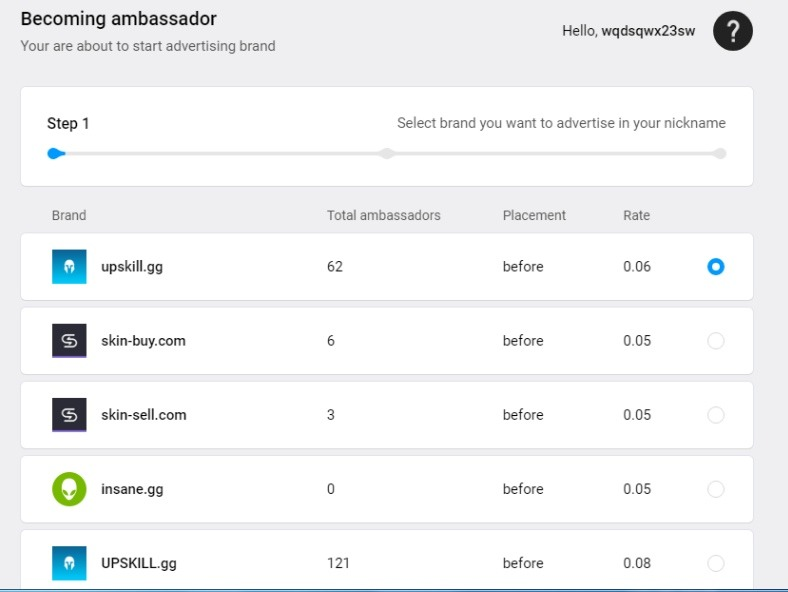The height and width of the screenshot is (592, 788).
Task: Click the Rate column header
Action: pos(636,215)
